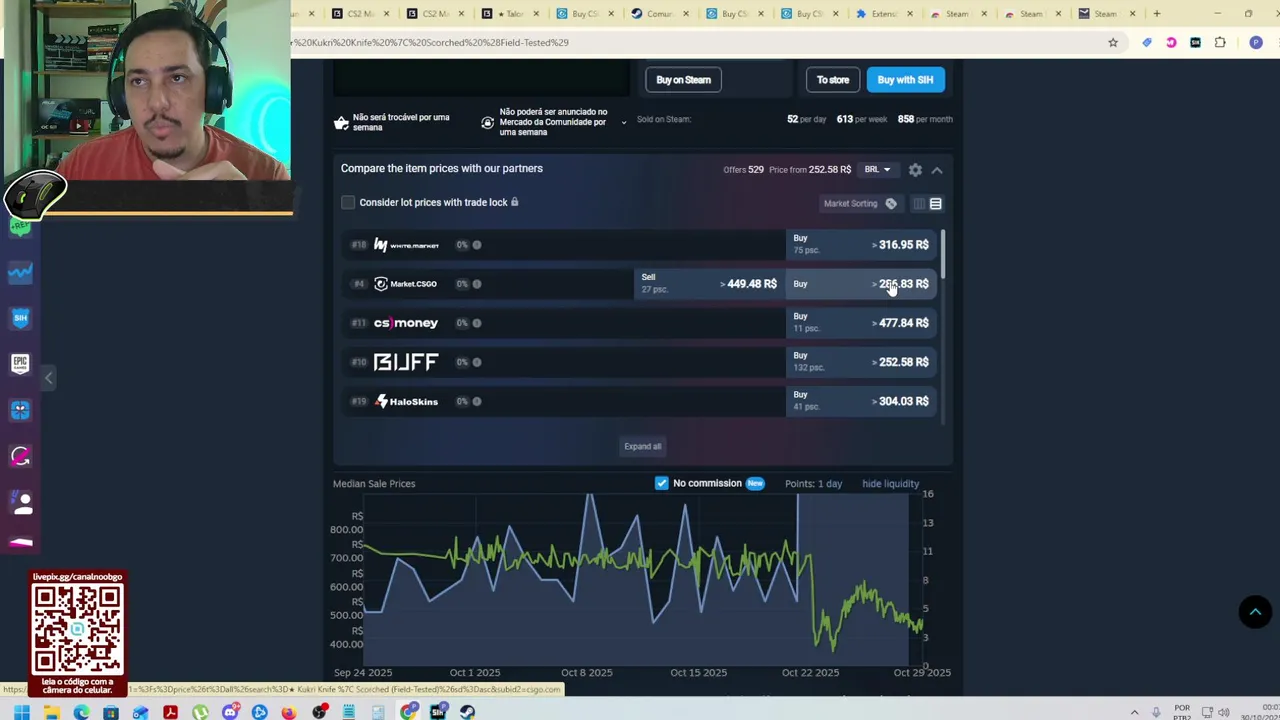Switch to list rows view icon
This screenshot has width=1280, height=720.
click(x=936, y=204)
